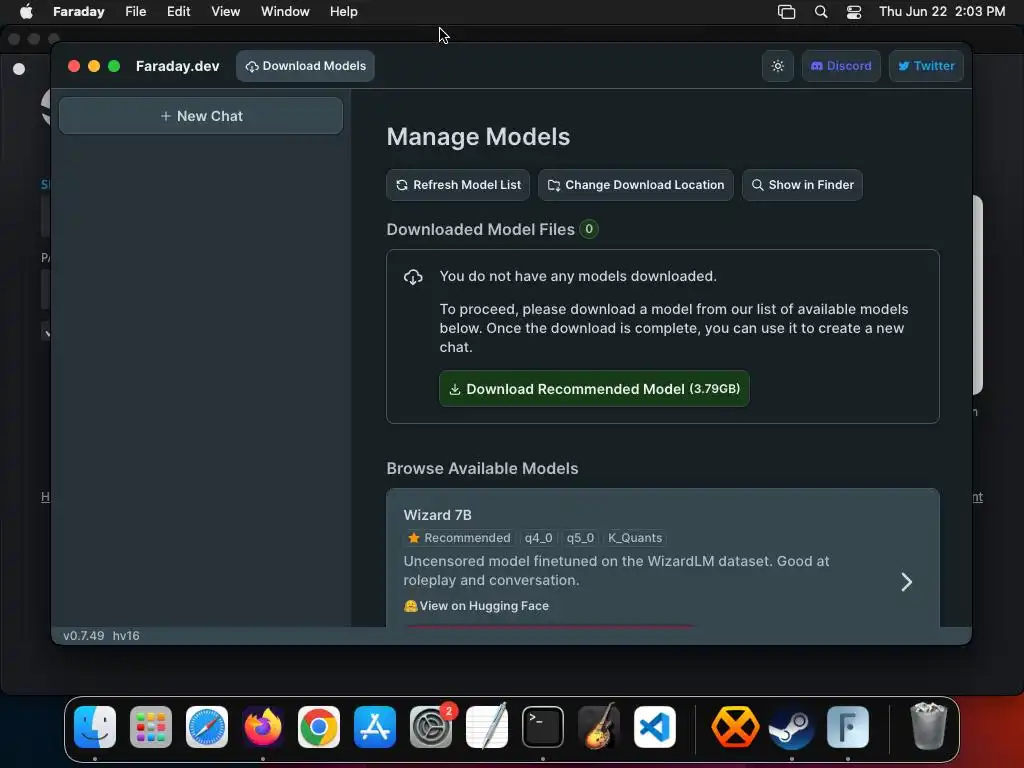Close the Faraday.dev window
The height and width of the screenshot is (768, 1024).
(74, 66)
